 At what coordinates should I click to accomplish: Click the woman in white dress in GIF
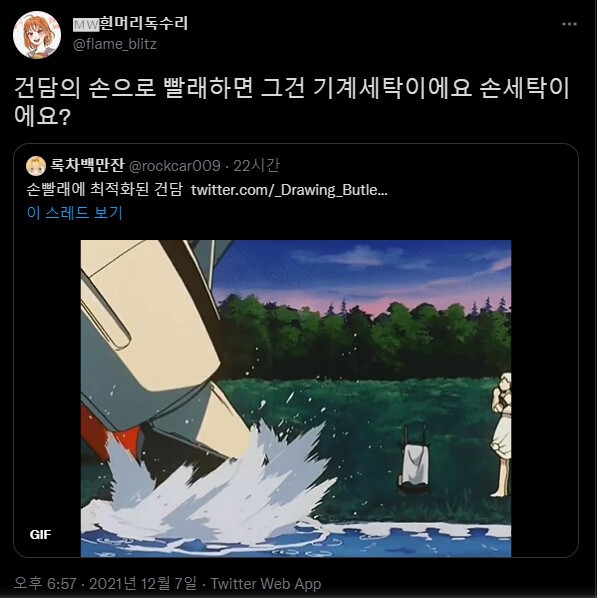(501, 435)
